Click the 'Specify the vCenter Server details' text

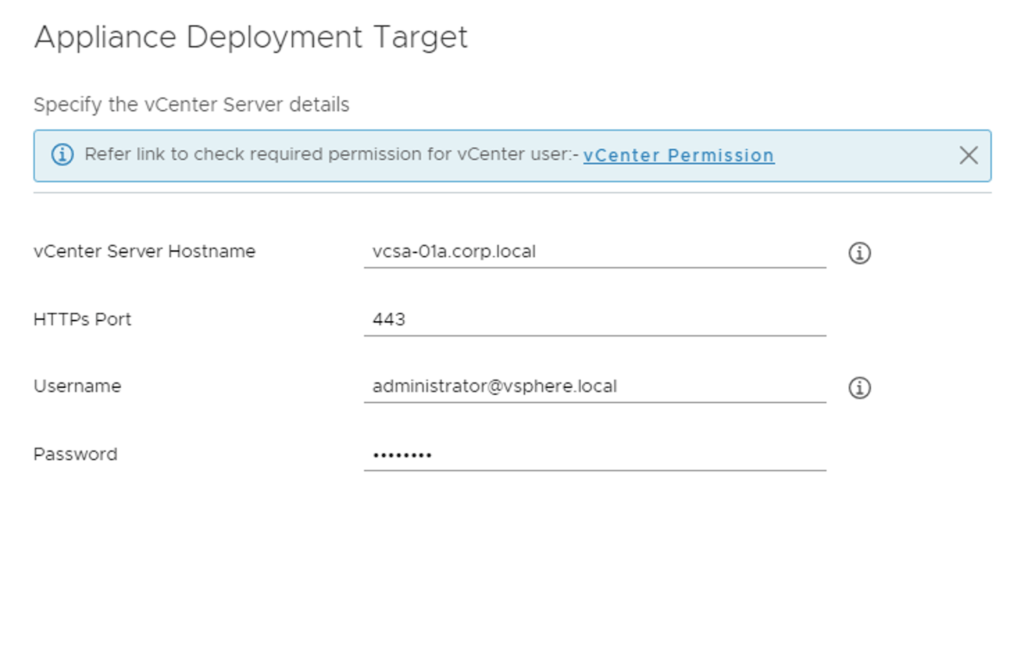[191, 105]
